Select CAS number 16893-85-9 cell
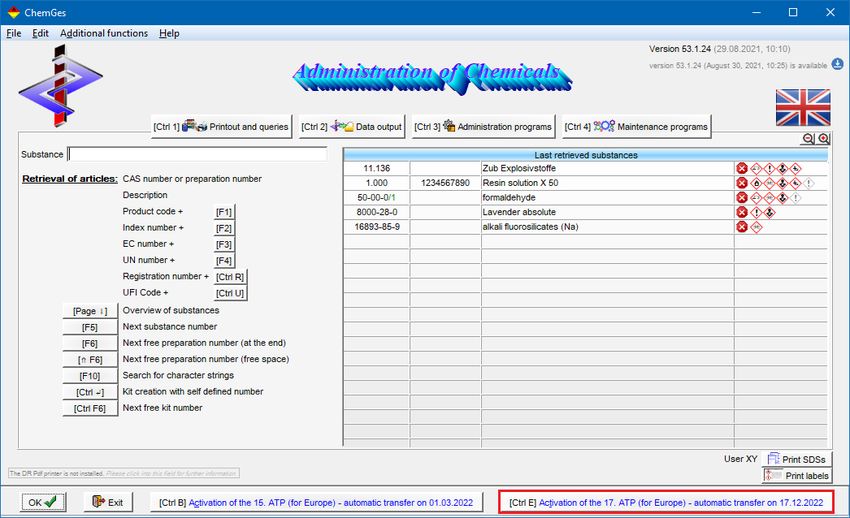Screen dimensions: 850x518 377,227
